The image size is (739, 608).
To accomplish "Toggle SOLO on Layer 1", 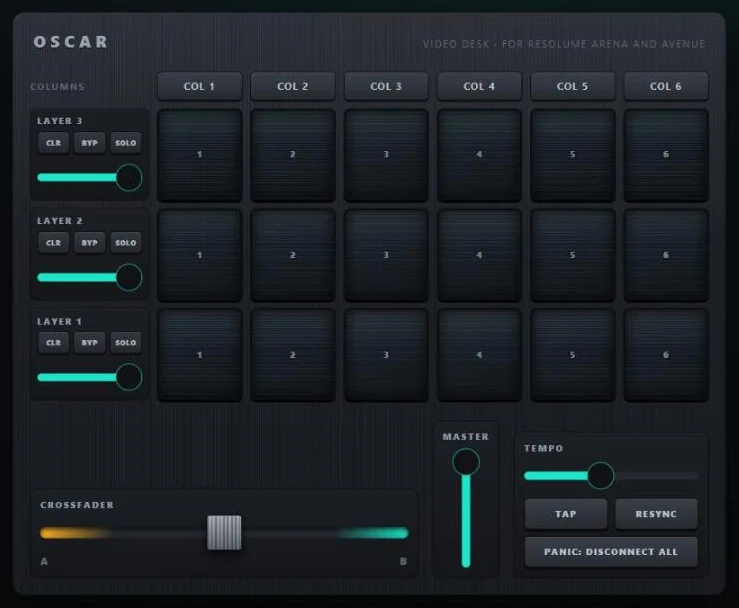I will (x=126, y=343).
